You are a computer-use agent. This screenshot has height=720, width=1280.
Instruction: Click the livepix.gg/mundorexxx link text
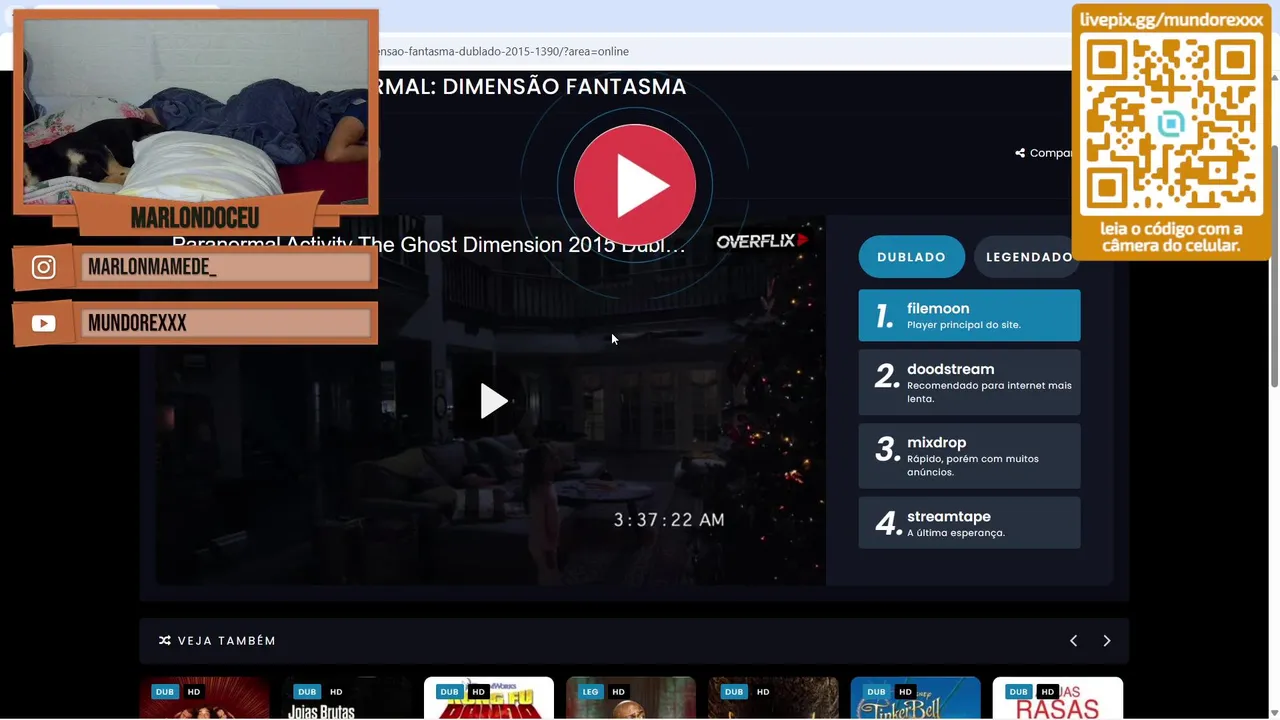click(x=1171, y=20)
